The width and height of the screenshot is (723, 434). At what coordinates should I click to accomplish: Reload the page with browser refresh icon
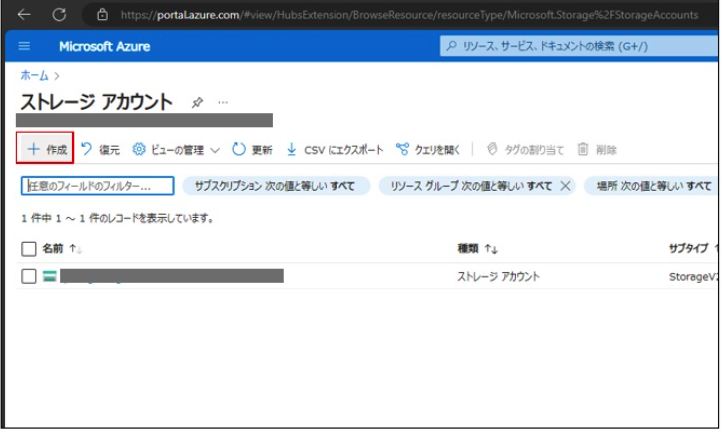(60, 15)
